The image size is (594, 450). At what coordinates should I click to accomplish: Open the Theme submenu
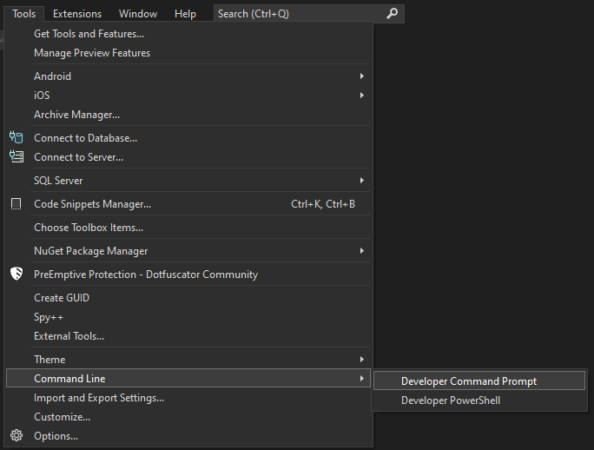click(188, 359)
